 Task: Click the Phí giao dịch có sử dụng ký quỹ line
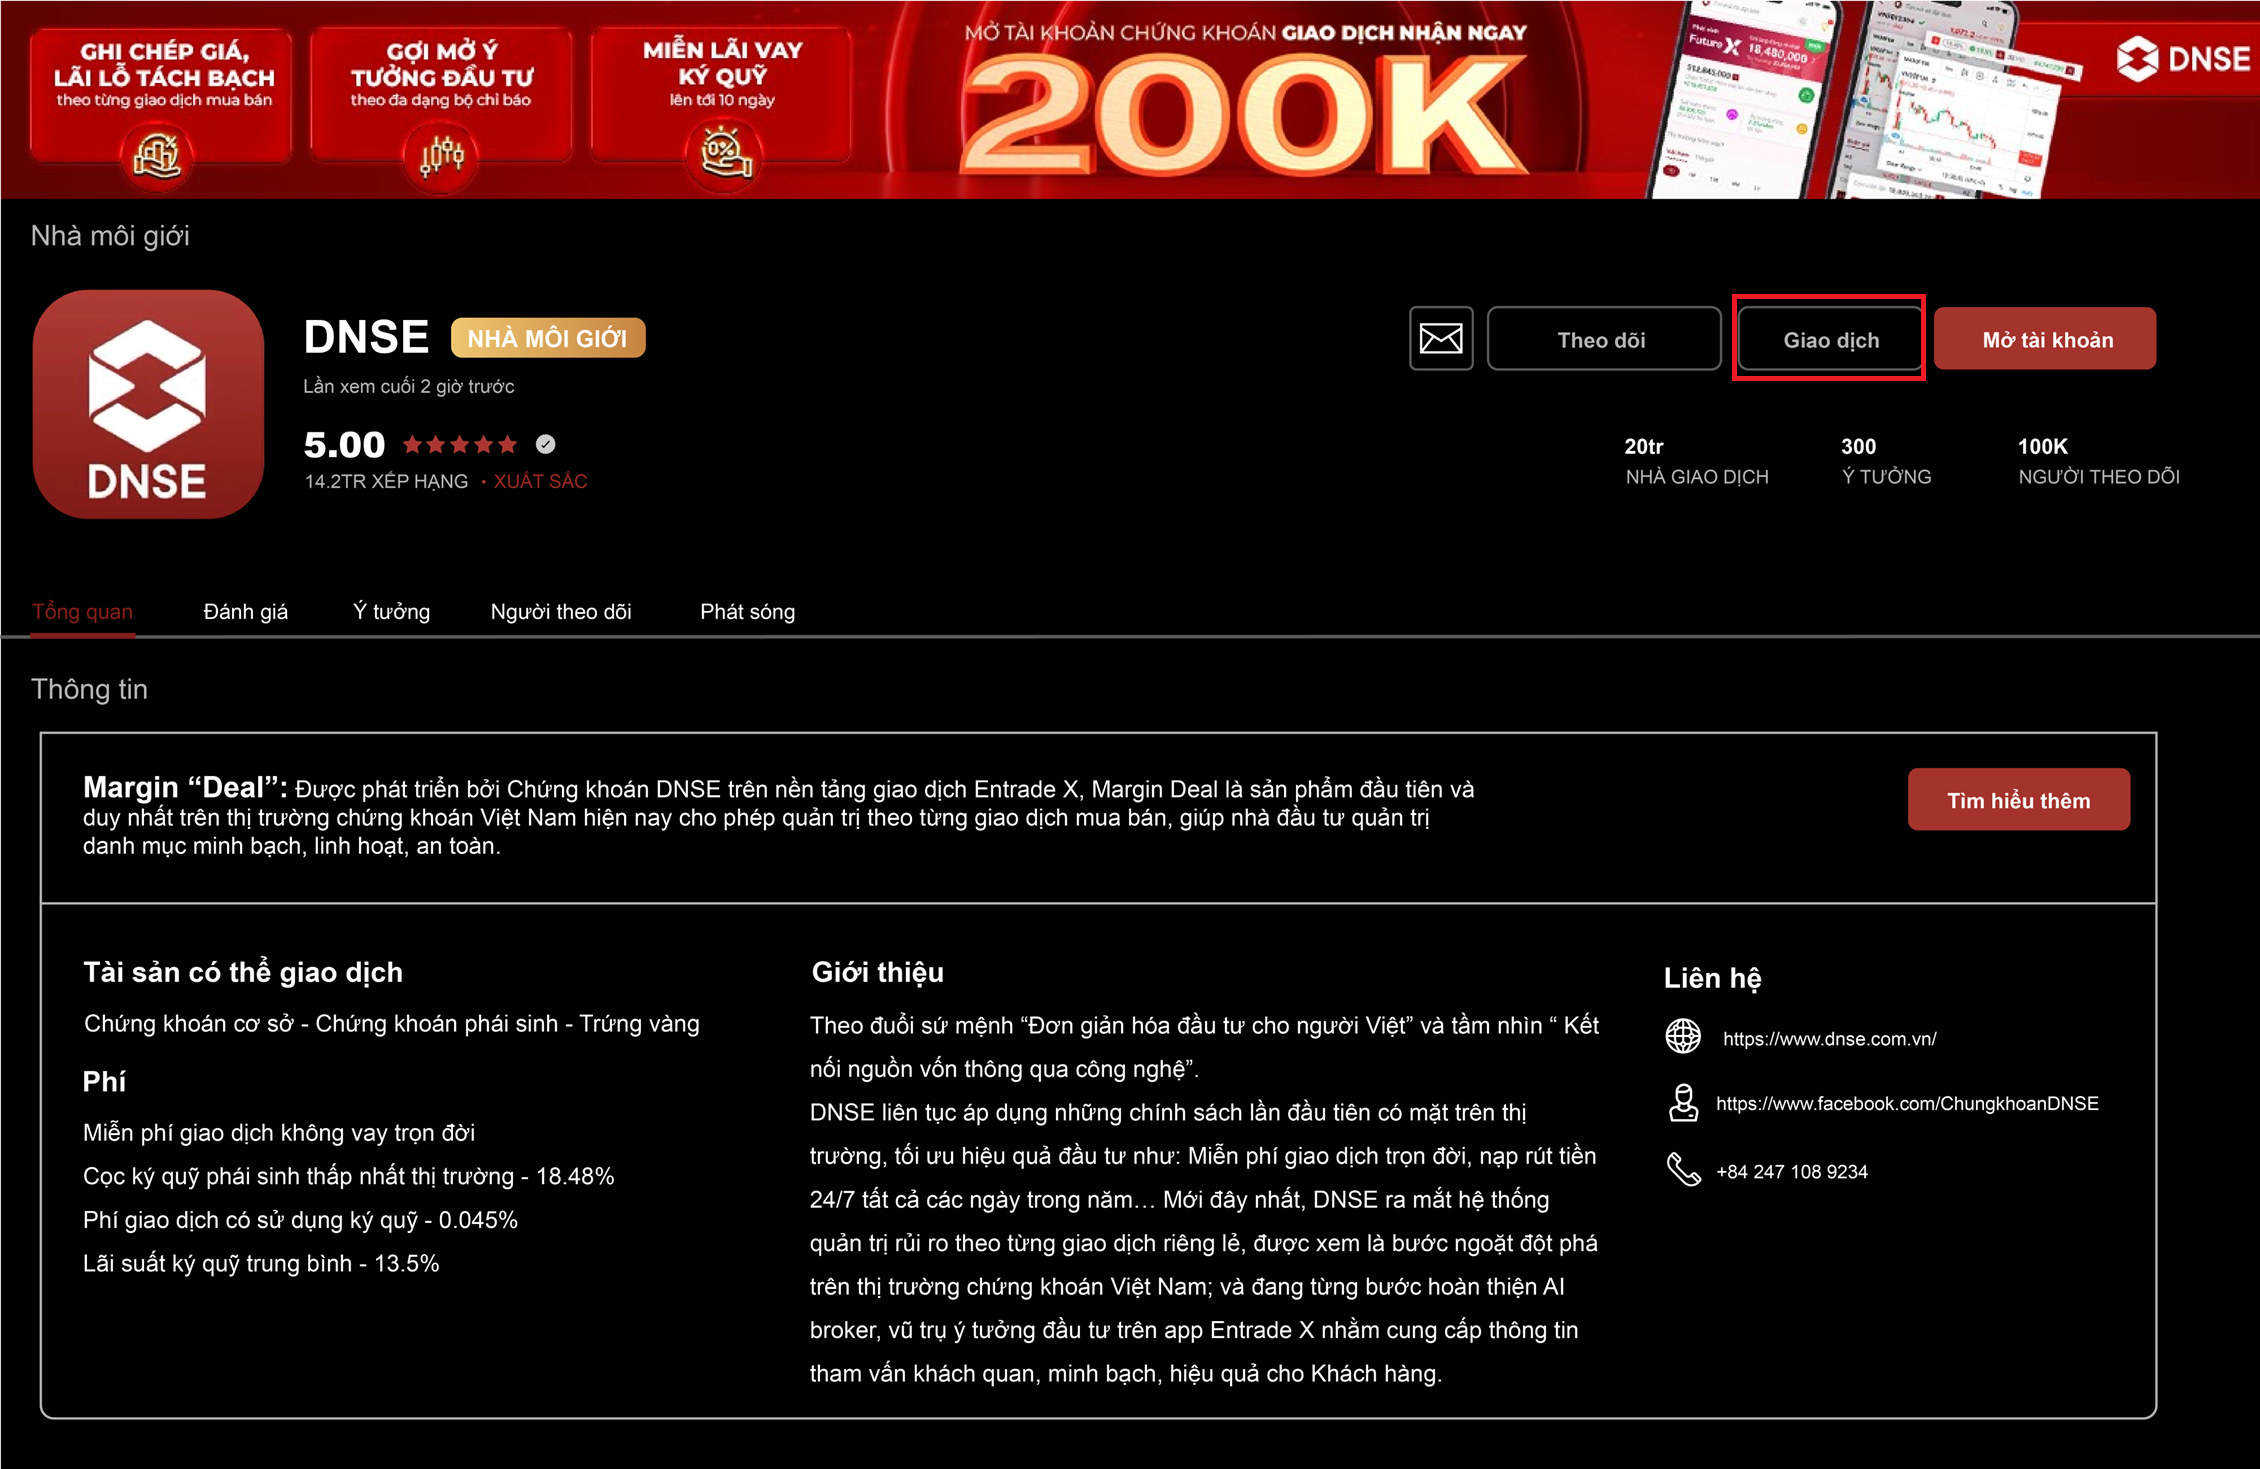pyautogui.click(x=300, y=1220)
